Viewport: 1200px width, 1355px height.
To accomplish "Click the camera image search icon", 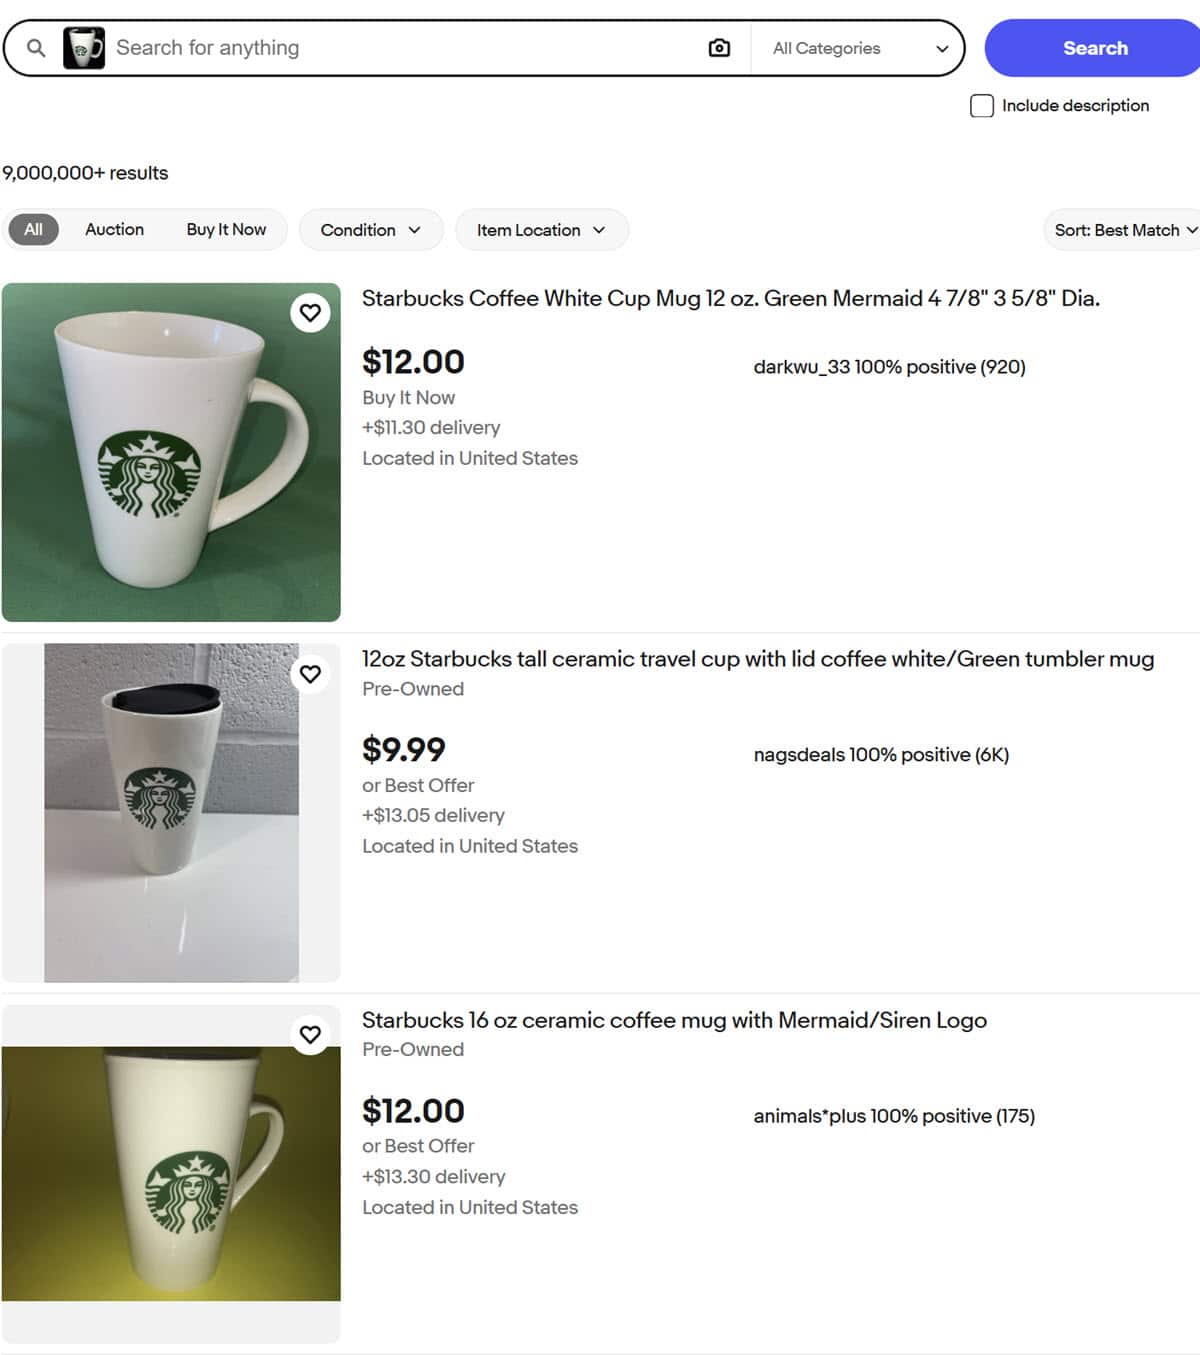I will (719, 48).
